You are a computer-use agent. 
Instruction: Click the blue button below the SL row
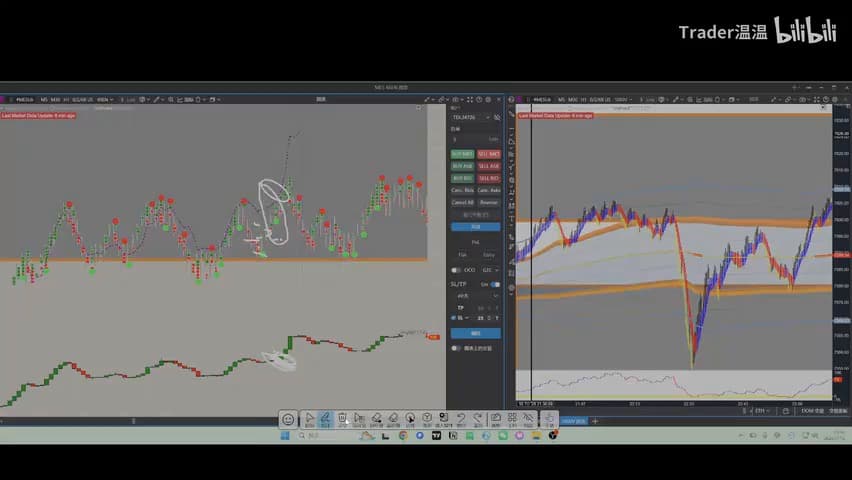pyautogui.click(x=475, y=333)
